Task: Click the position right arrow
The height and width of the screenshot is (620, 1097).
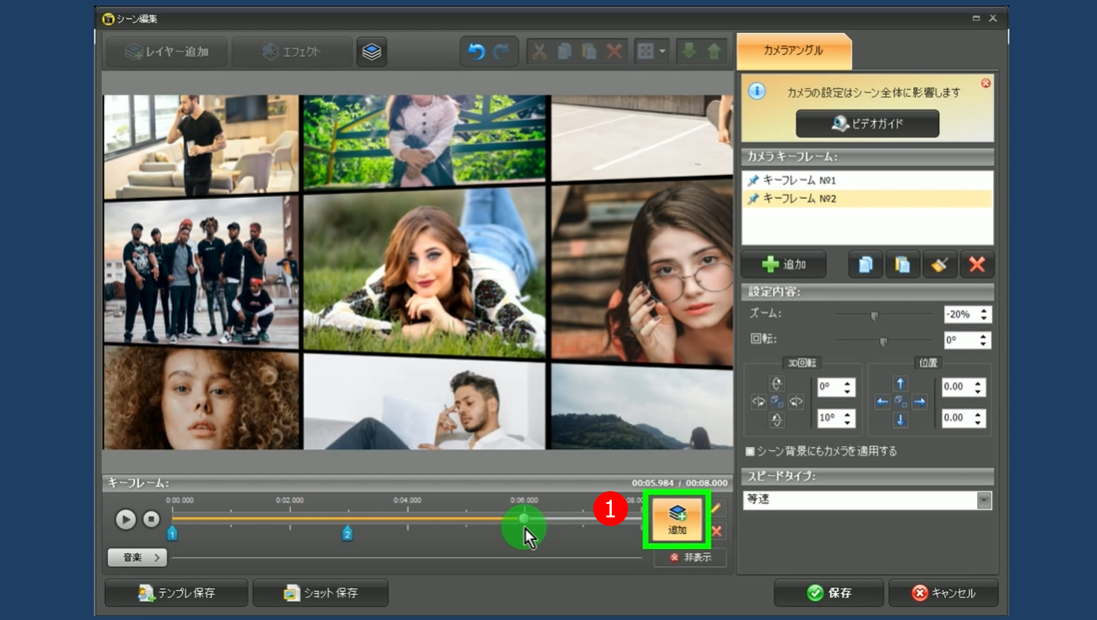Action: click(919, 402)
